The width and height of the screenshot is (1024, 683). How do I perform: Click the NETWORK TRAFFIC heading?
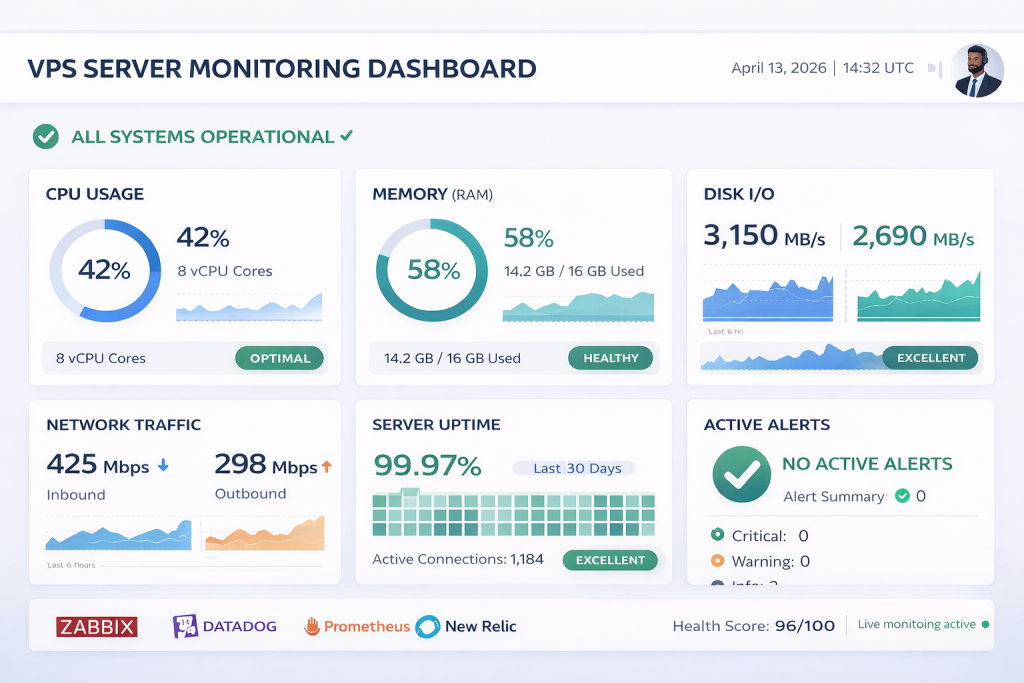pyautogui.click(x=123, y=424)
